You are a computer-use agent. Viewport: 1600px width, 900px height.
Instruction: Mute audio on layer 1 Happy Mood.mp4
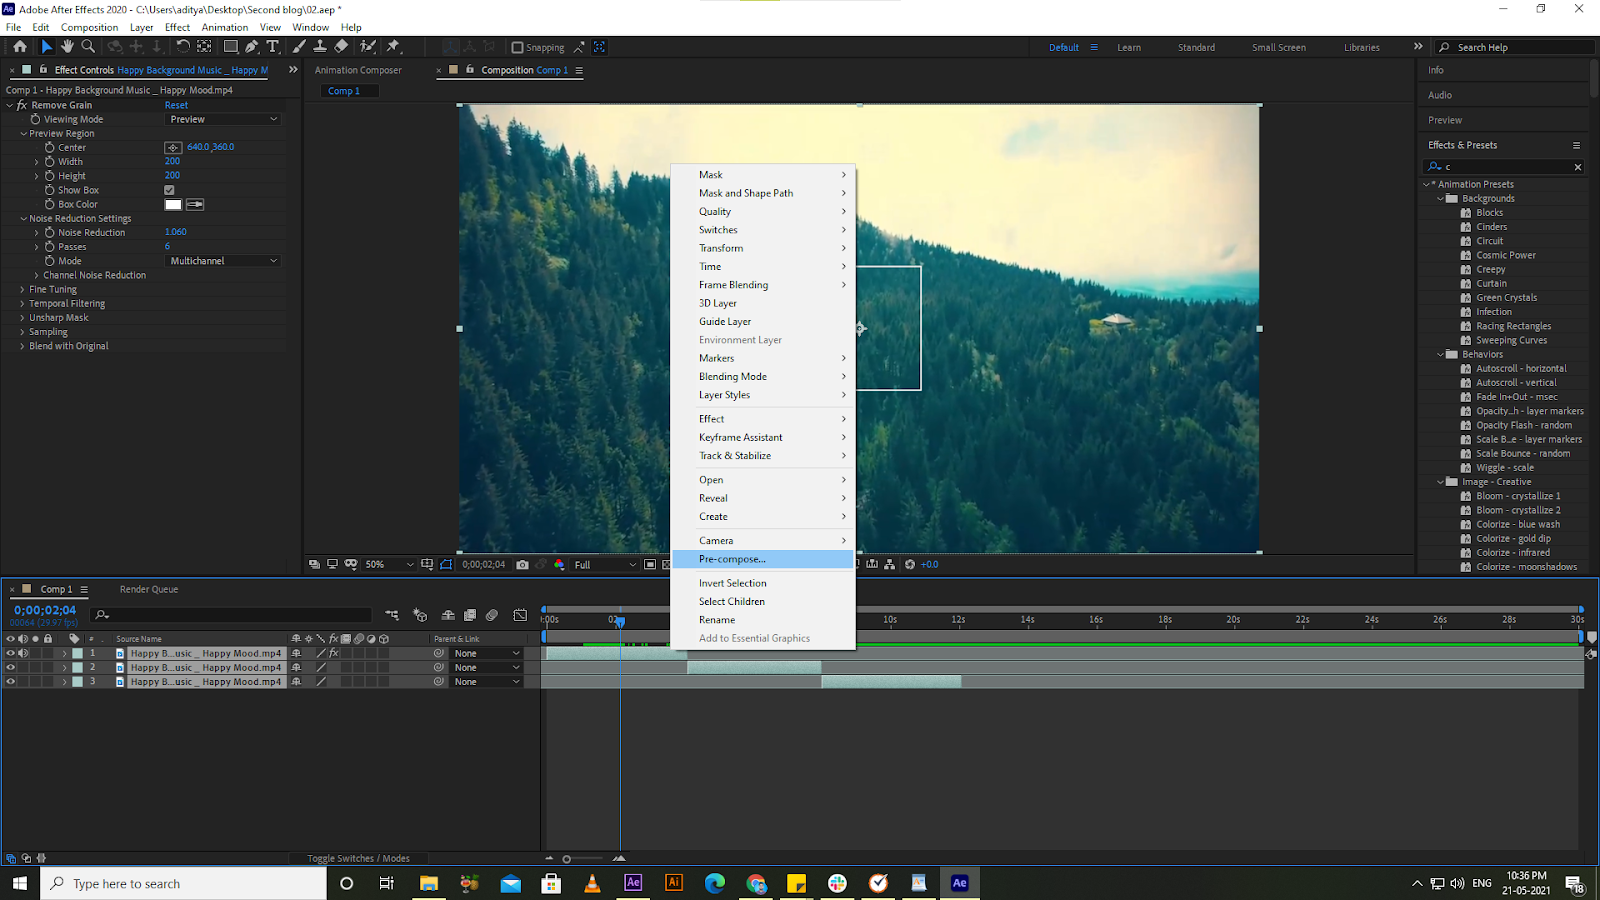(22, 653)
